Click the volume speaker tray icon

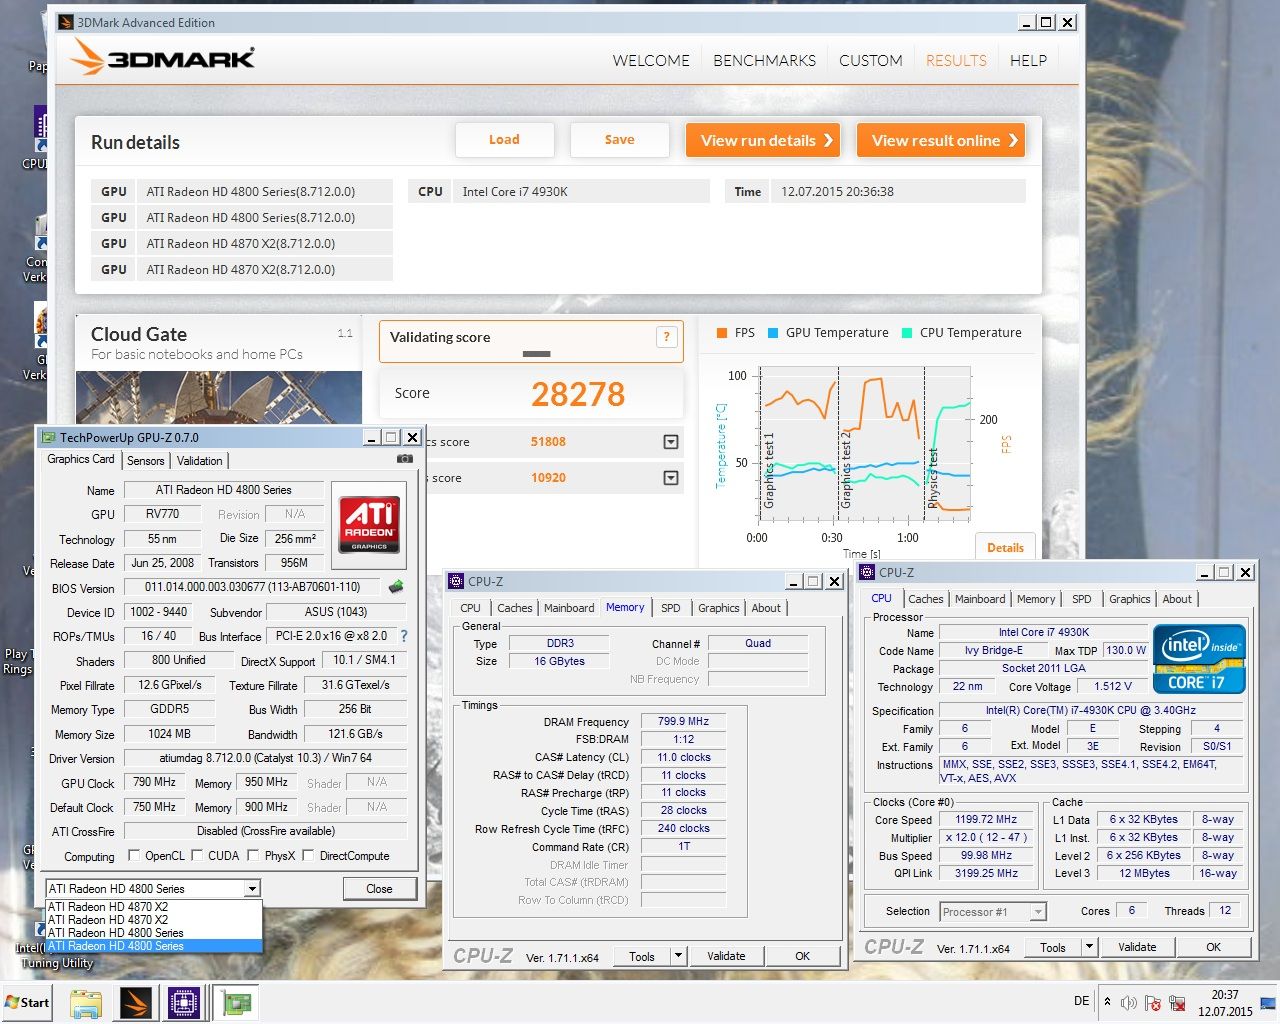pos(1128,1002)
